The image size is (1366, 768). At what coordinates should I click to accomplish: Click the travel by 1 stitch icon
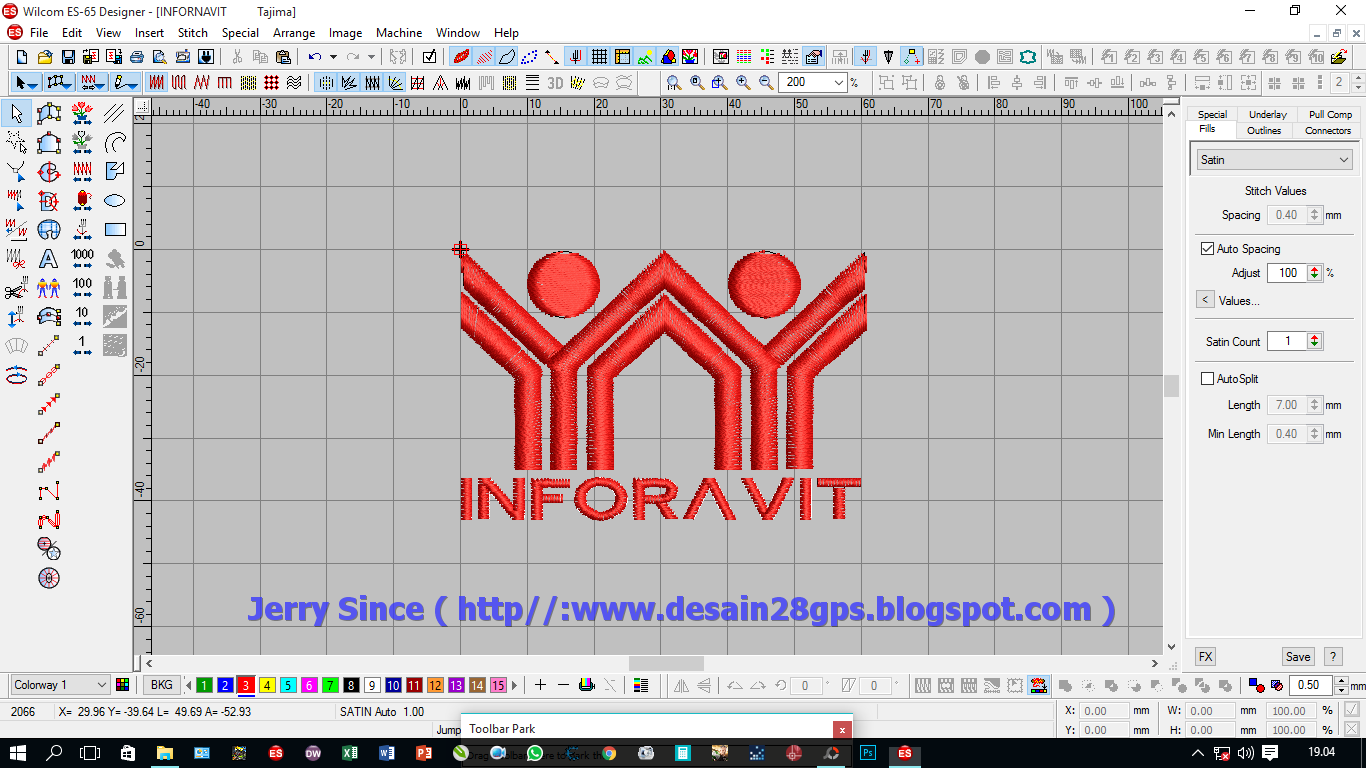(82, 346)
